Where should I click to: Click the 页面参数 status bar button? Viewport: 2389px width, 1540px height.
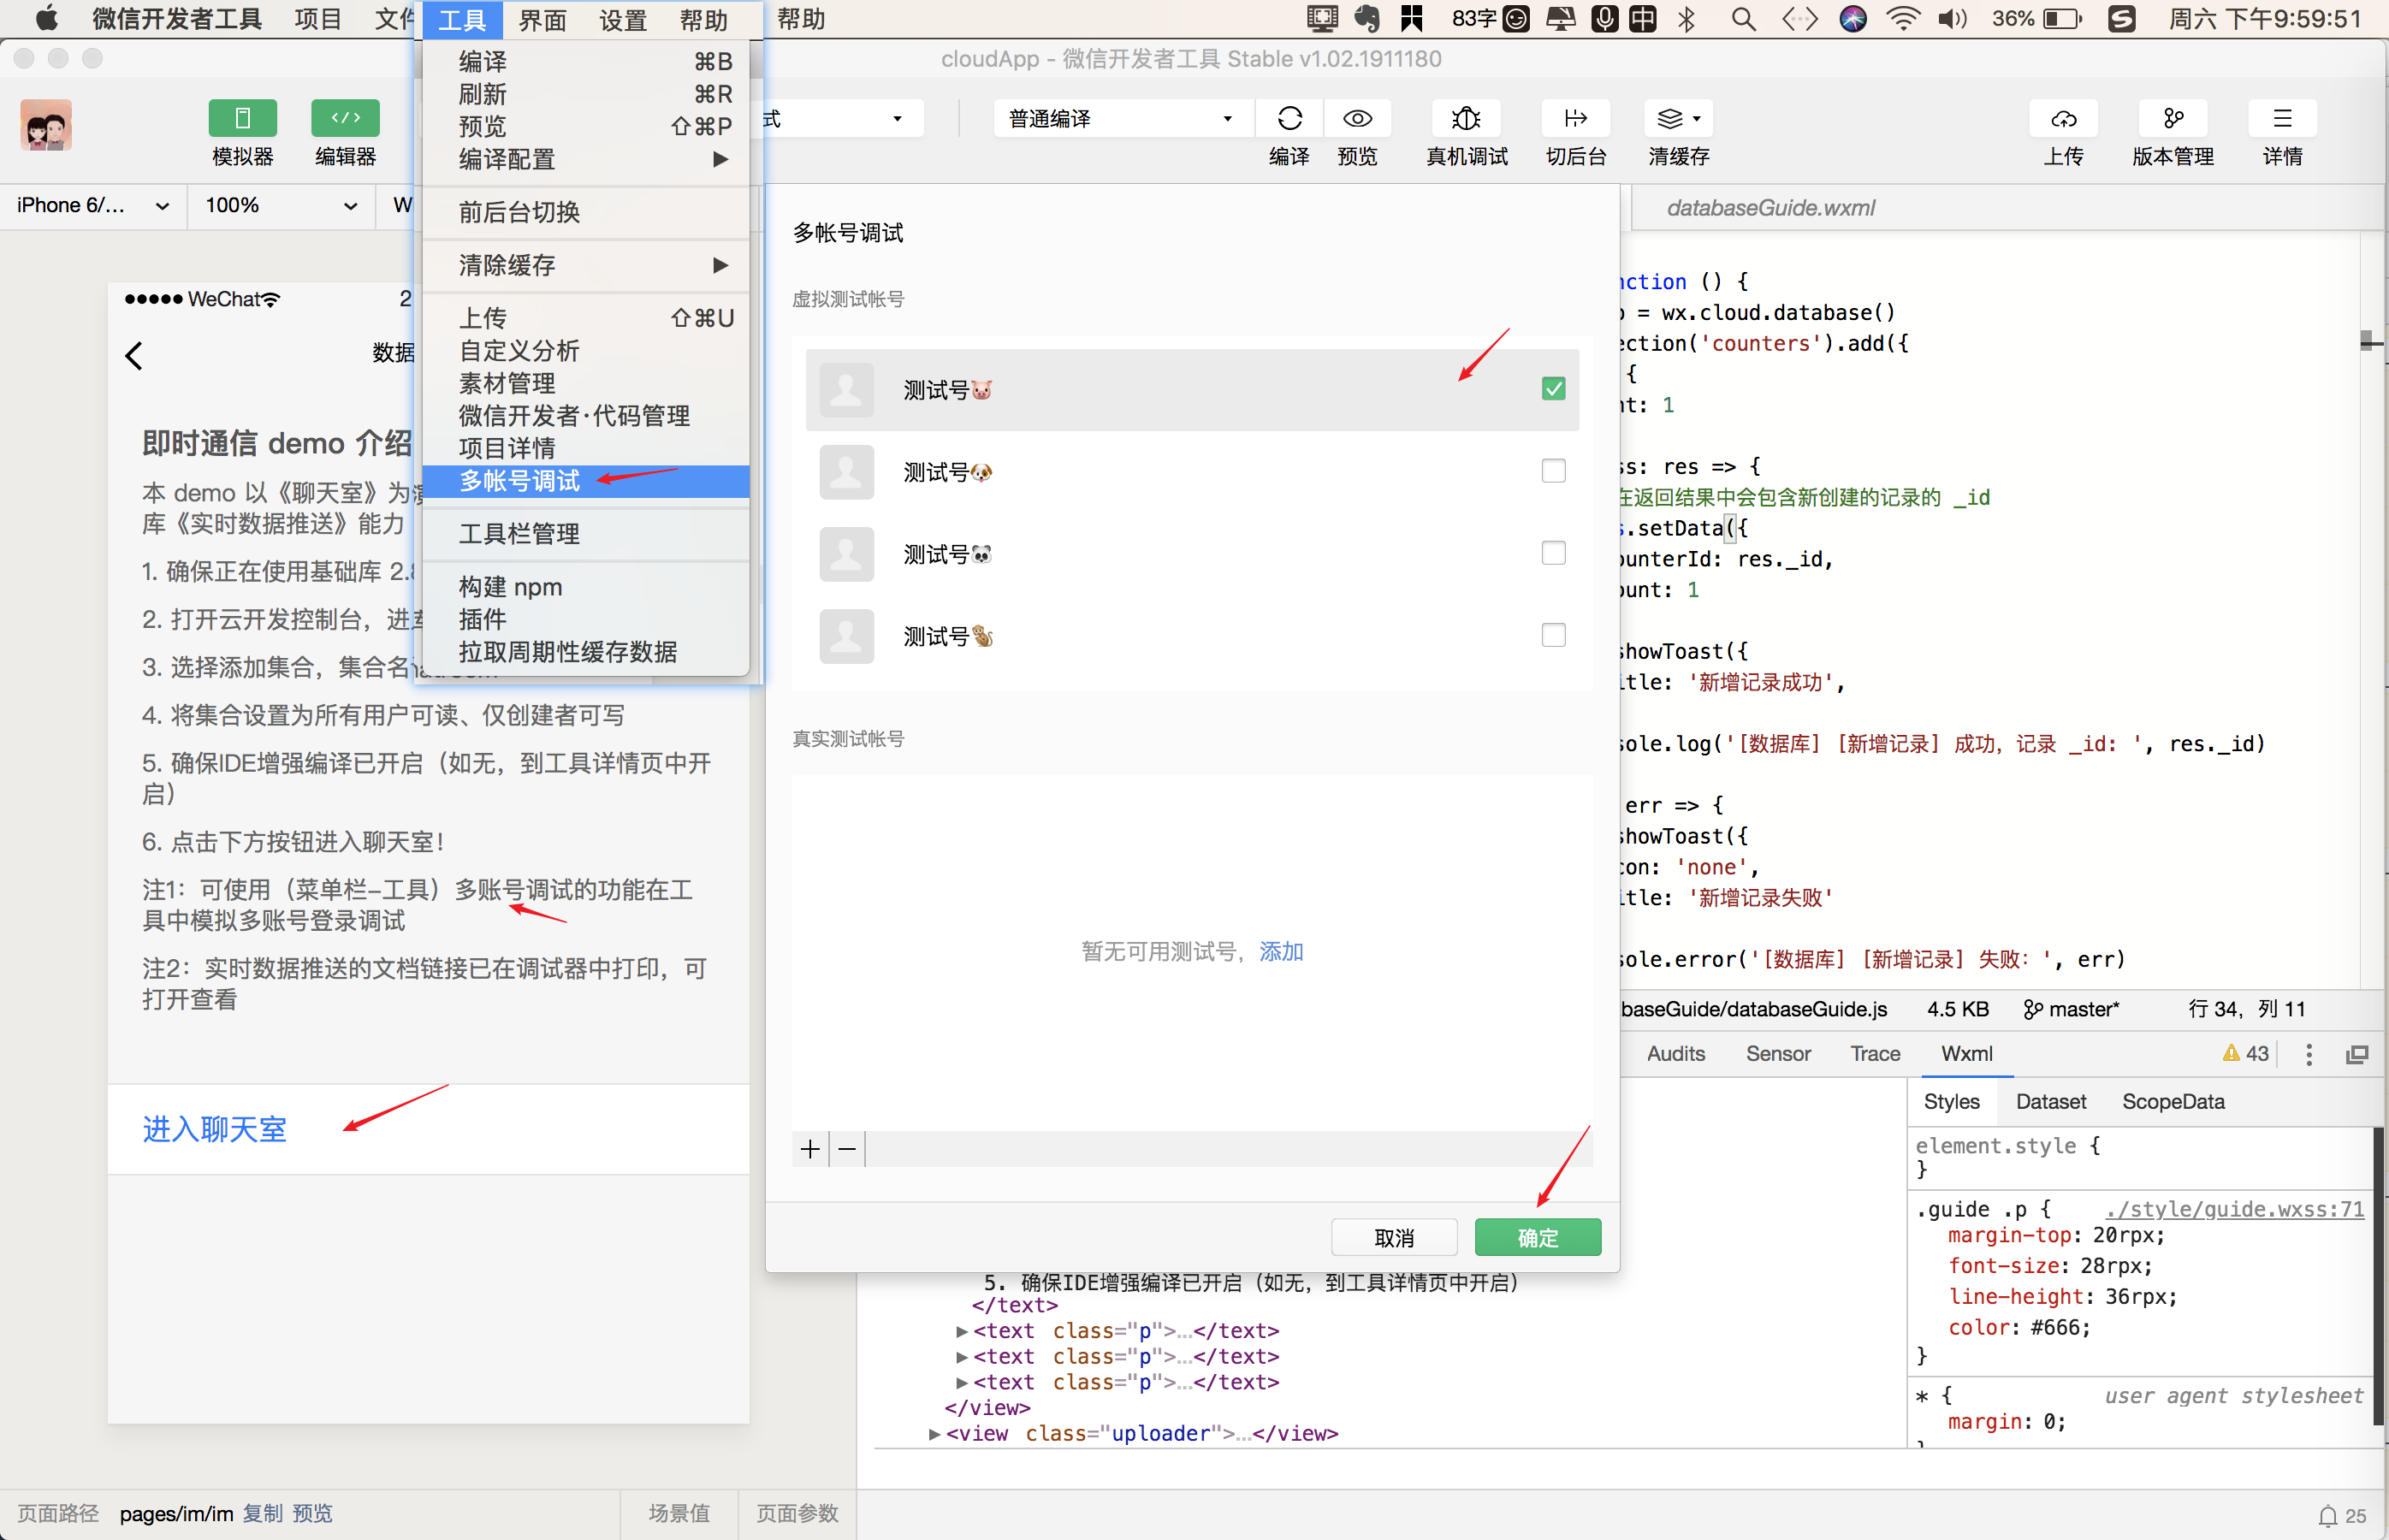pos(797,1514)
